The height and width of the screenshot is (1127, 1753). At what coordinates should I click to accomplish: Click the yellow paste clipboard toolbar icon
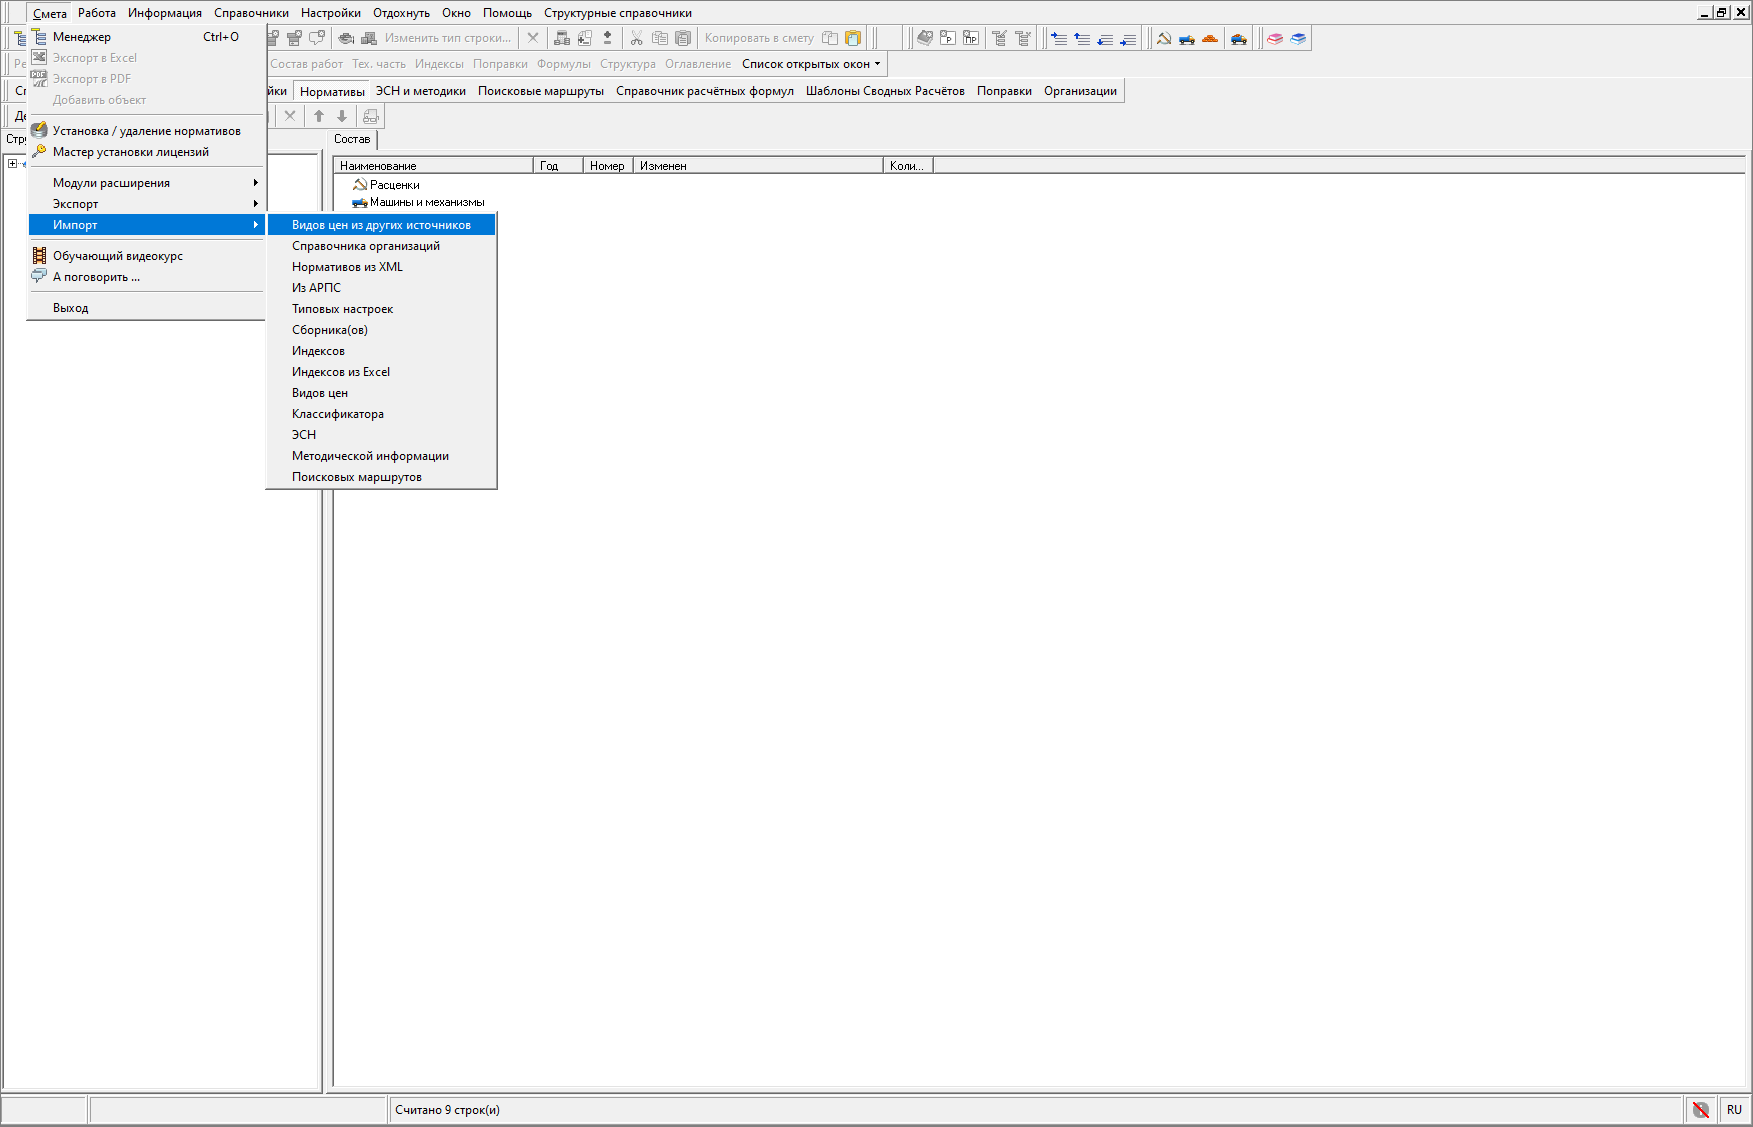point(853,39)
